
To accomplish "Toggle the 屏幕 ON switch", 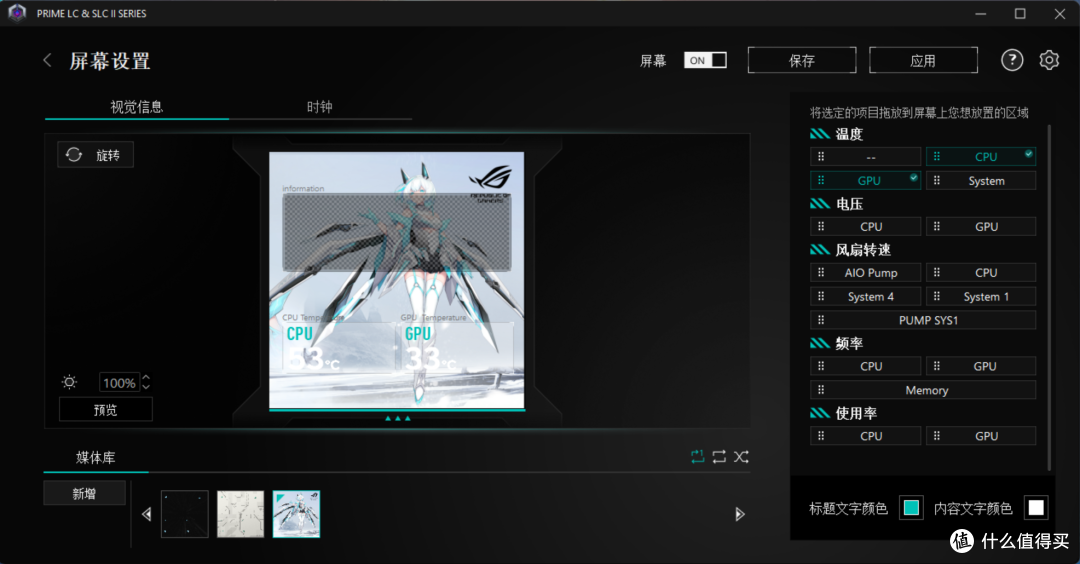I will pos(705,61).
